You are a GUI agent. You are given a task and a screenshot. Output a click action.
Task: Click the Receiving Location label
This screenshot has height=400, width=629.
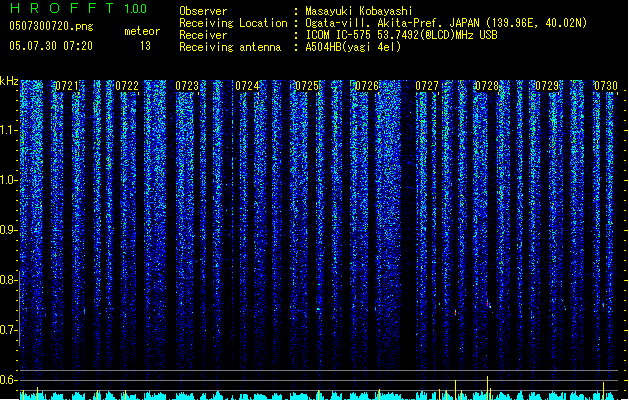pos(233,23)
